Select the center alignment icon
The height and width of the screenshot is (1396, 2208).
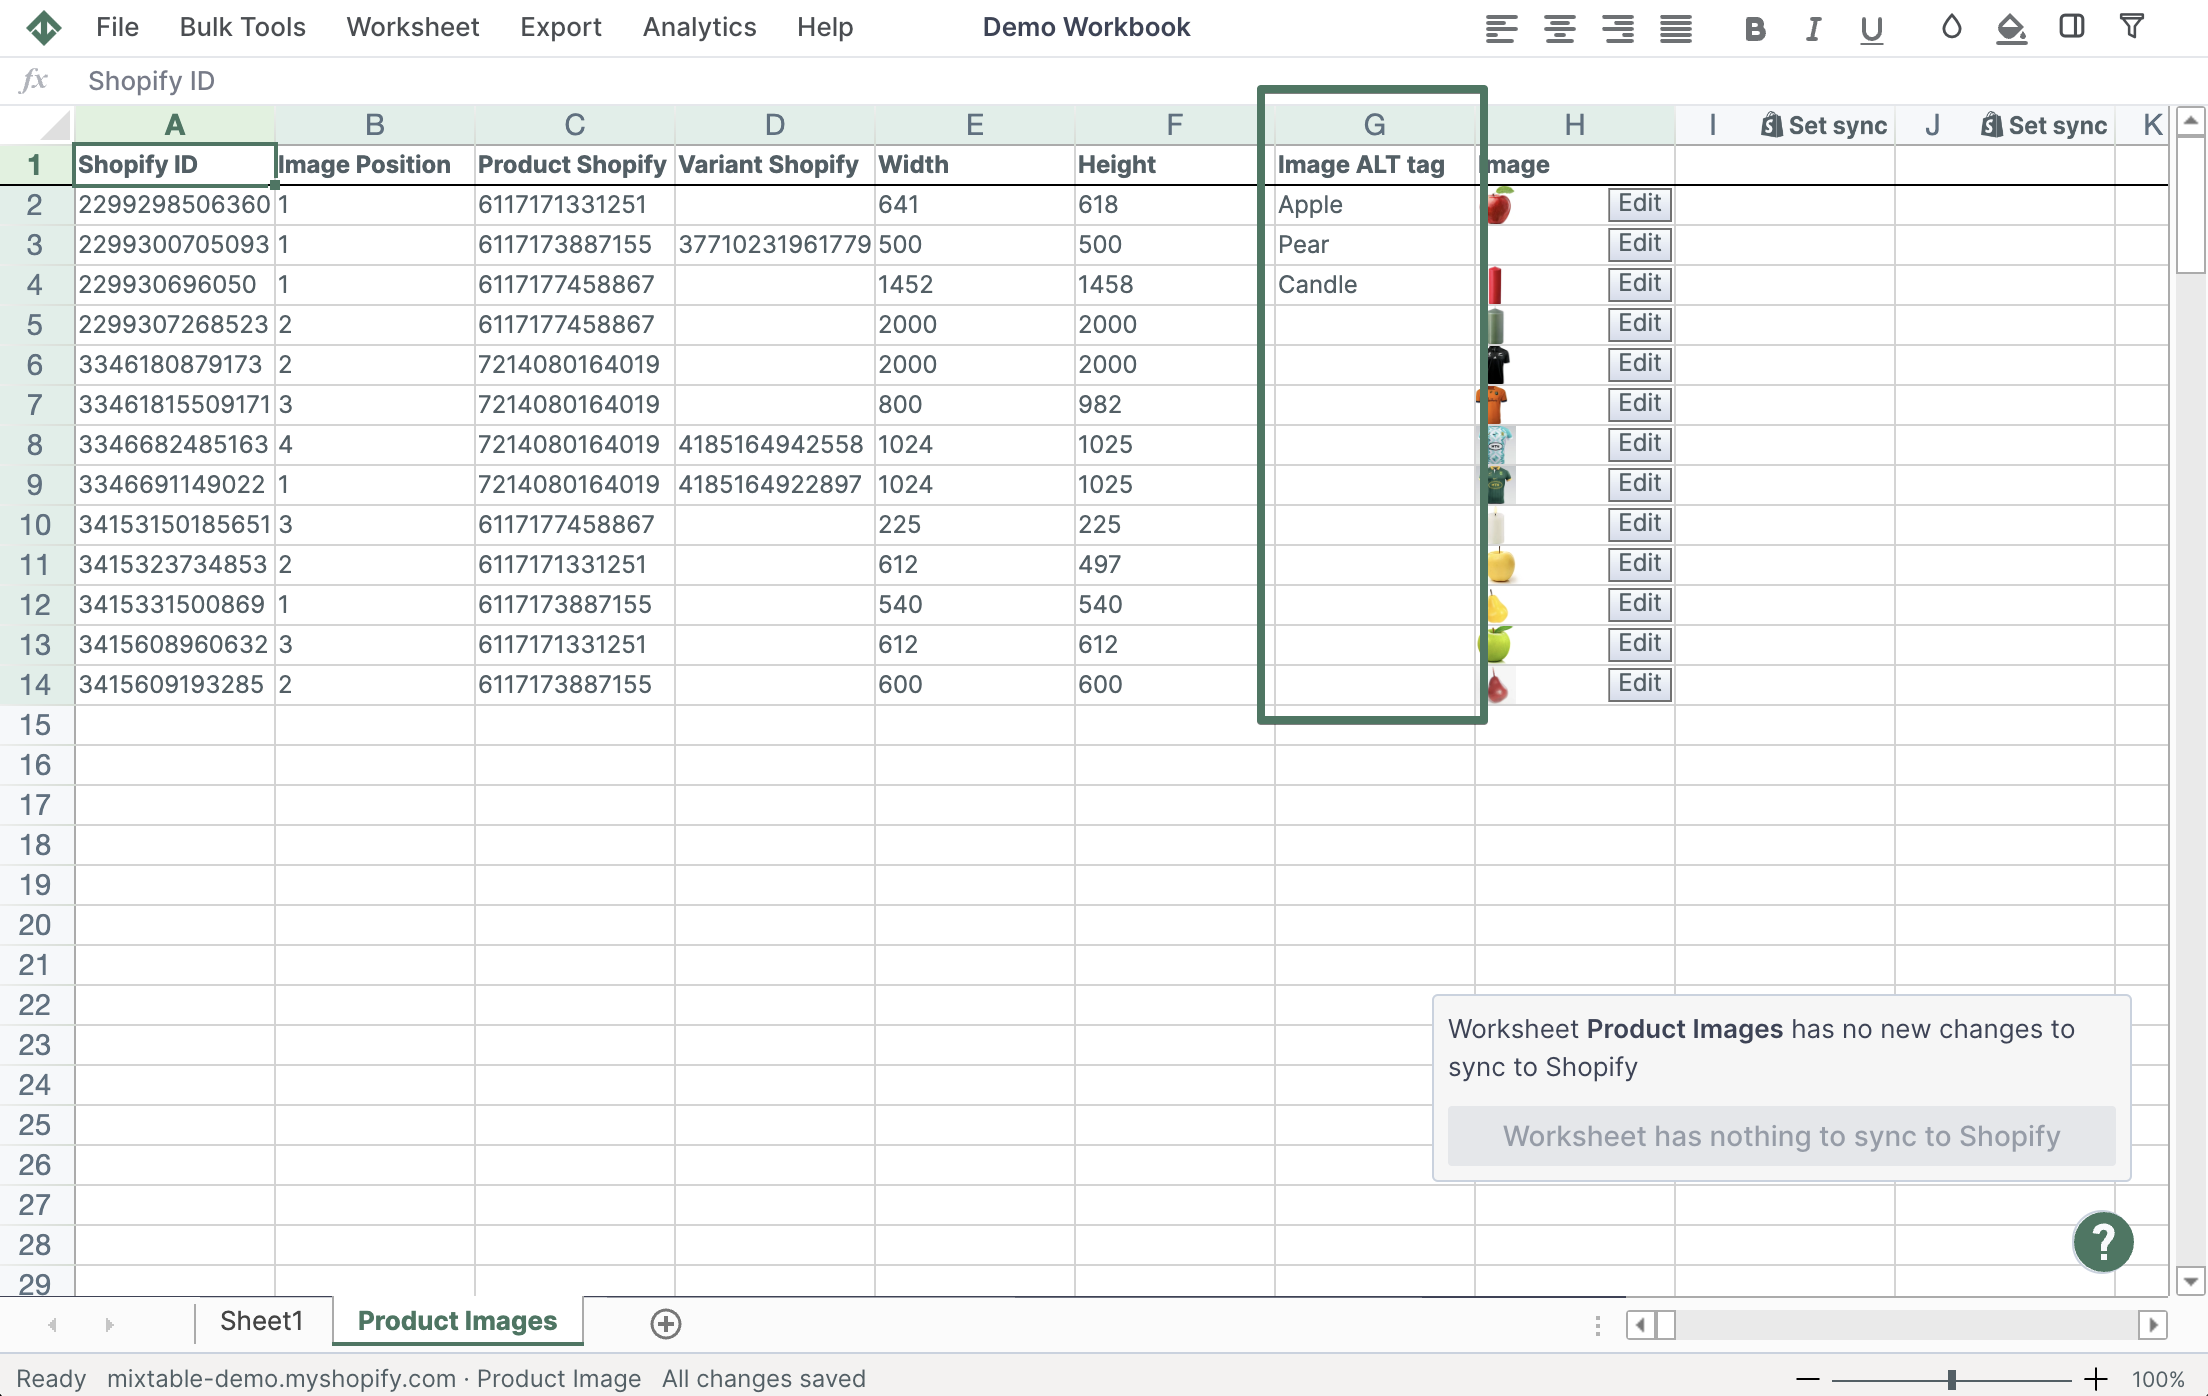pyautogui.click(x=1558, y=29)
